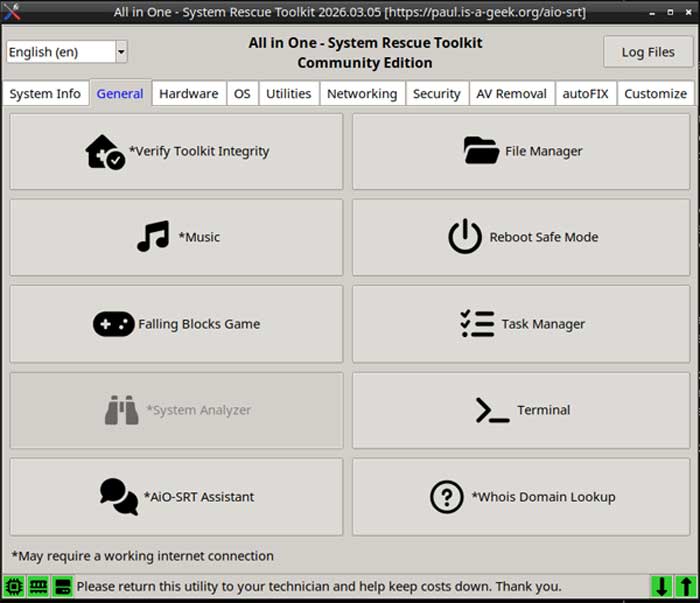
Task: Switch to the Hardware tab
Action: (188, 94)
